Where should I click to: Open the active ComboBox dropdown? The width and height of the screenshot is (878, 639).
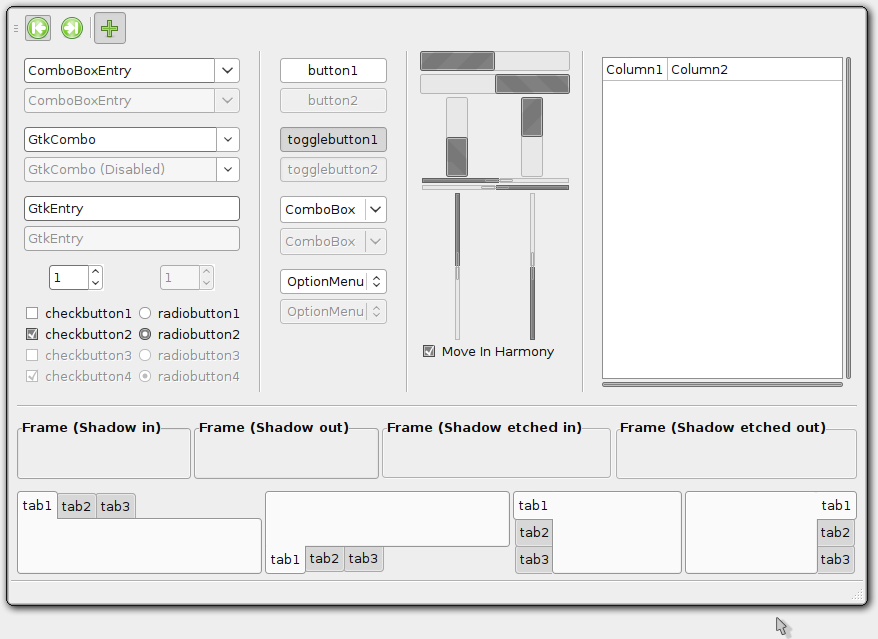click(x=333, y=209)
